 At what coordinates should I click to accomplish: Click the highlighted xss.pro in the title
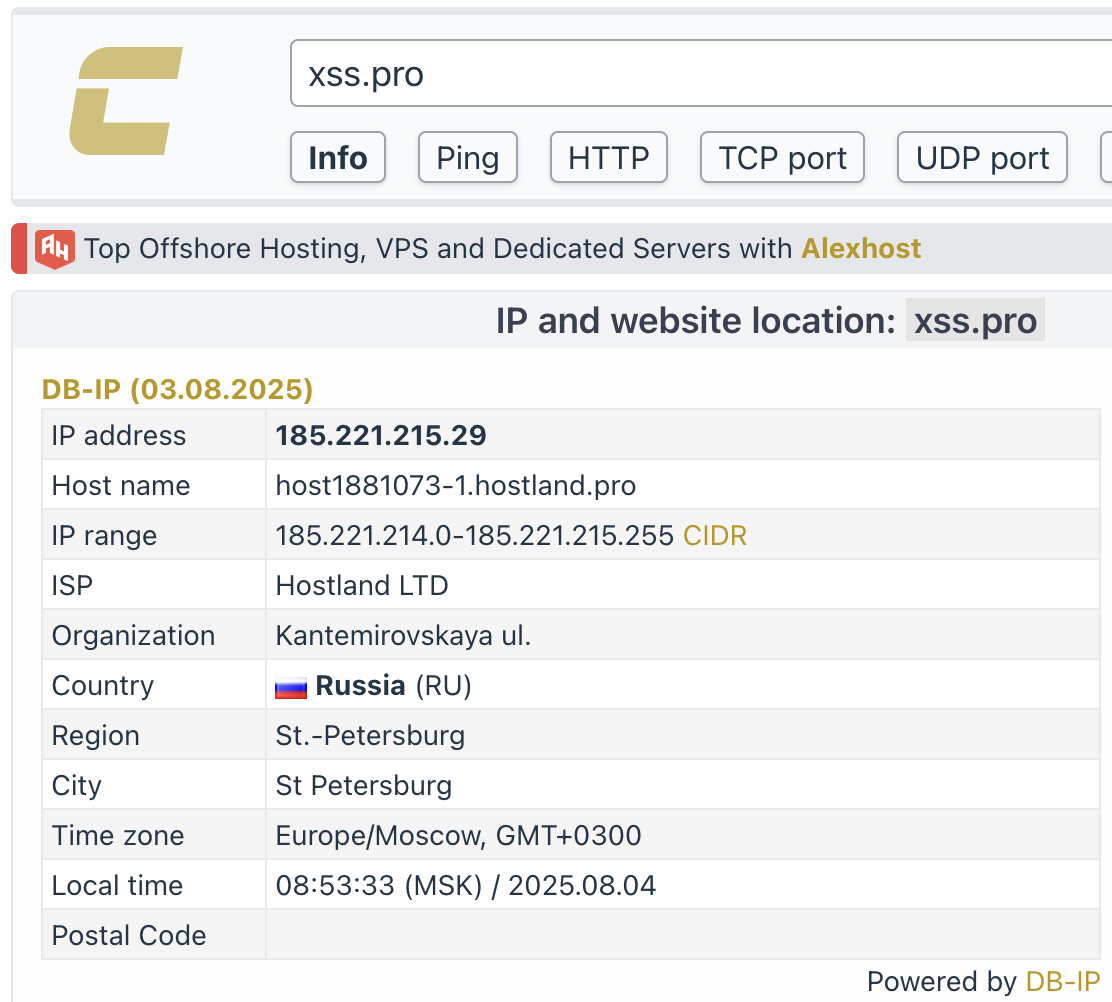pyautogui.click(x=975, y=321)
